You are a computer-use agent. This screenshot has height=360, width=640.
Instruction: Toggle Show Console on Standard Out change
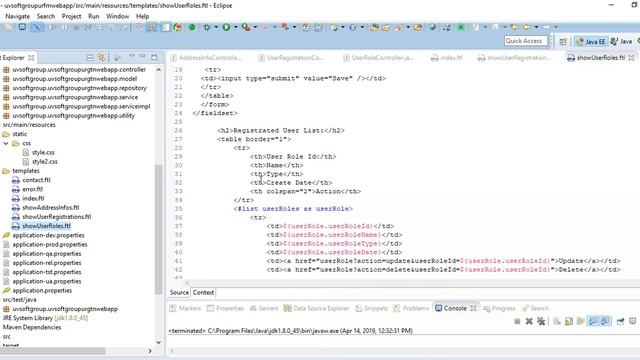[x=593, y=322]
